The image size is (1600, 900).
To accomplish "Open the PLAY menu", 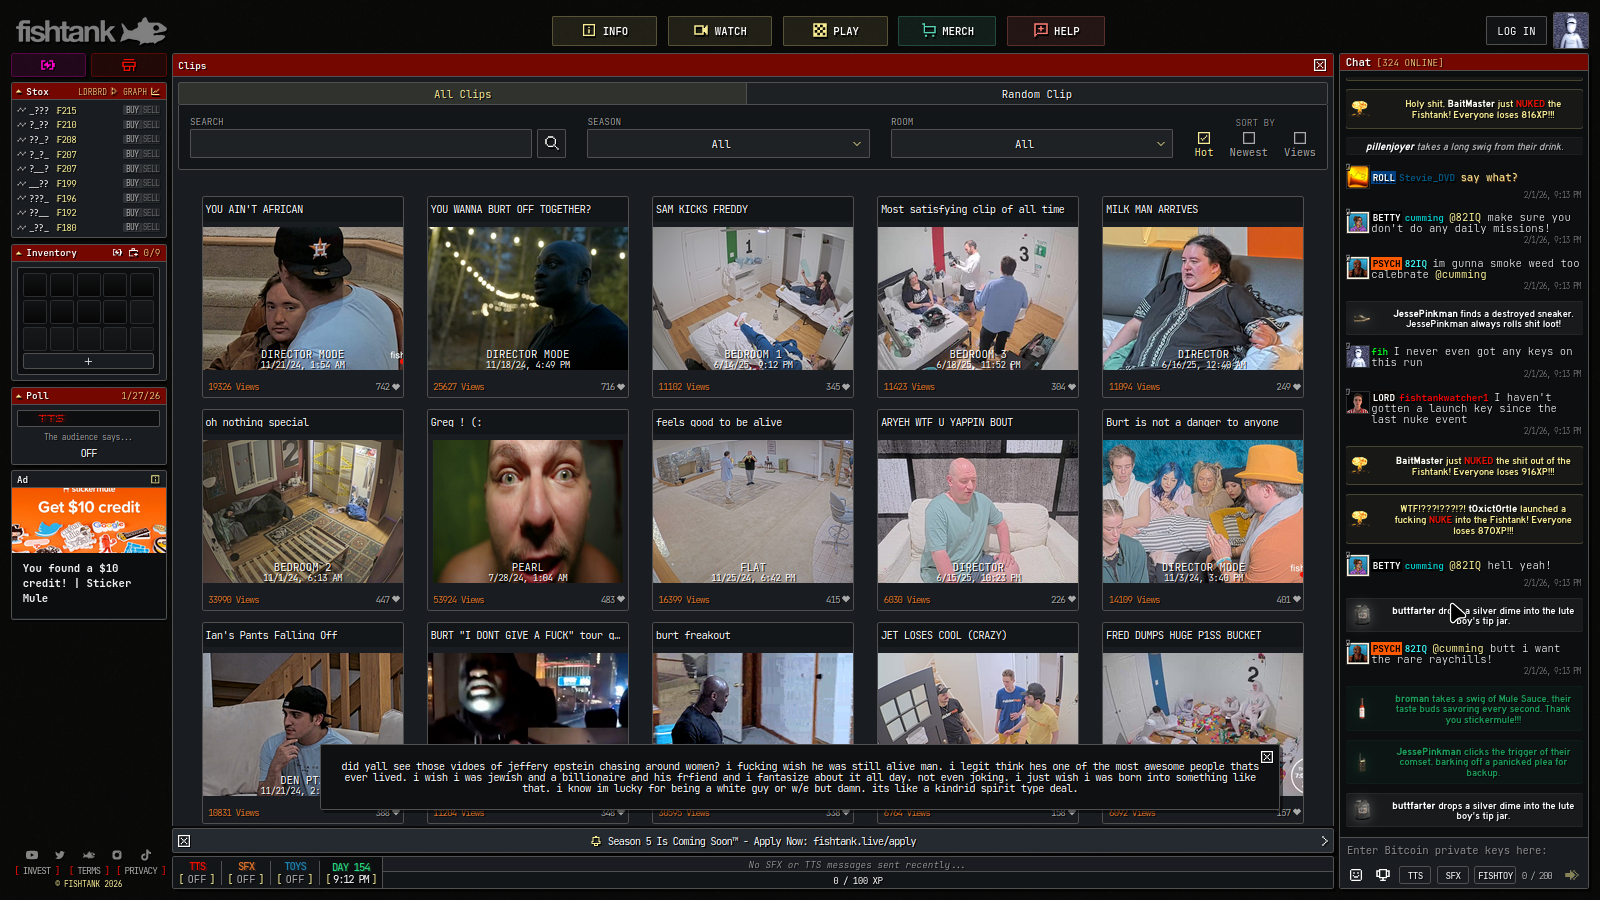I will pyautogui.click(x=835, y=31).
